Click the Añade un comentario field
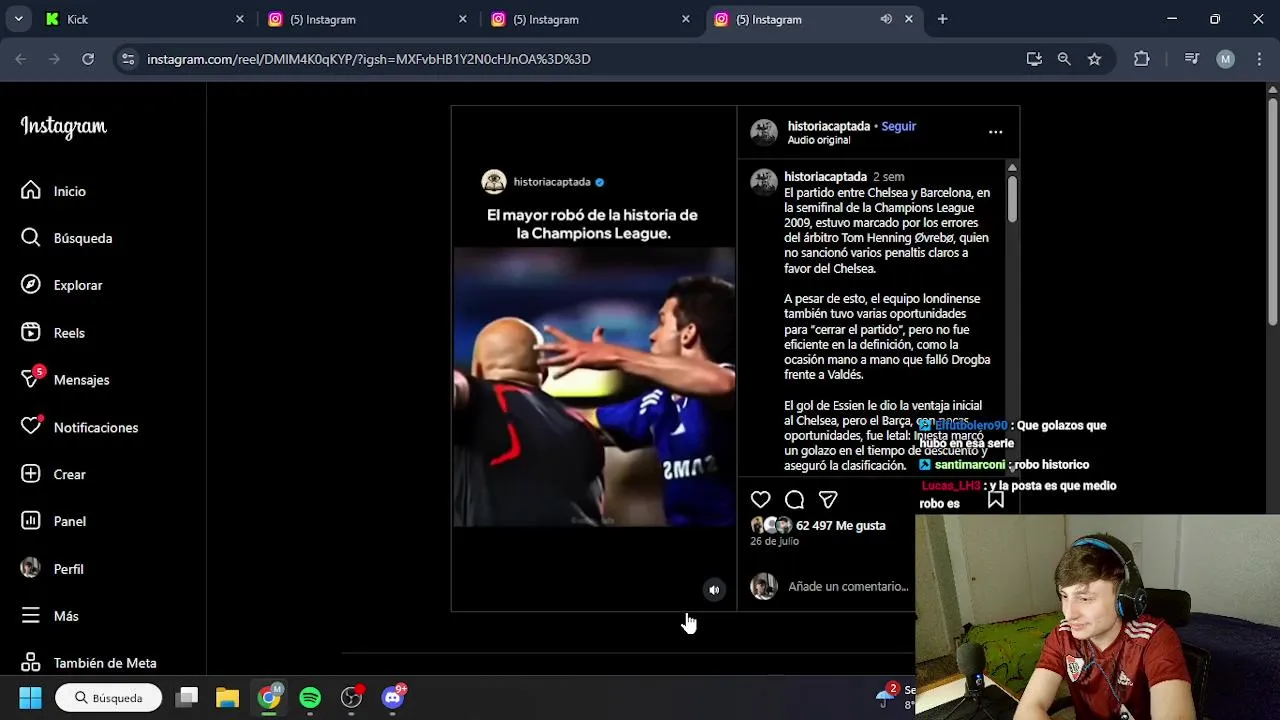Screen dimensions: 1280x720 (848, 587)
